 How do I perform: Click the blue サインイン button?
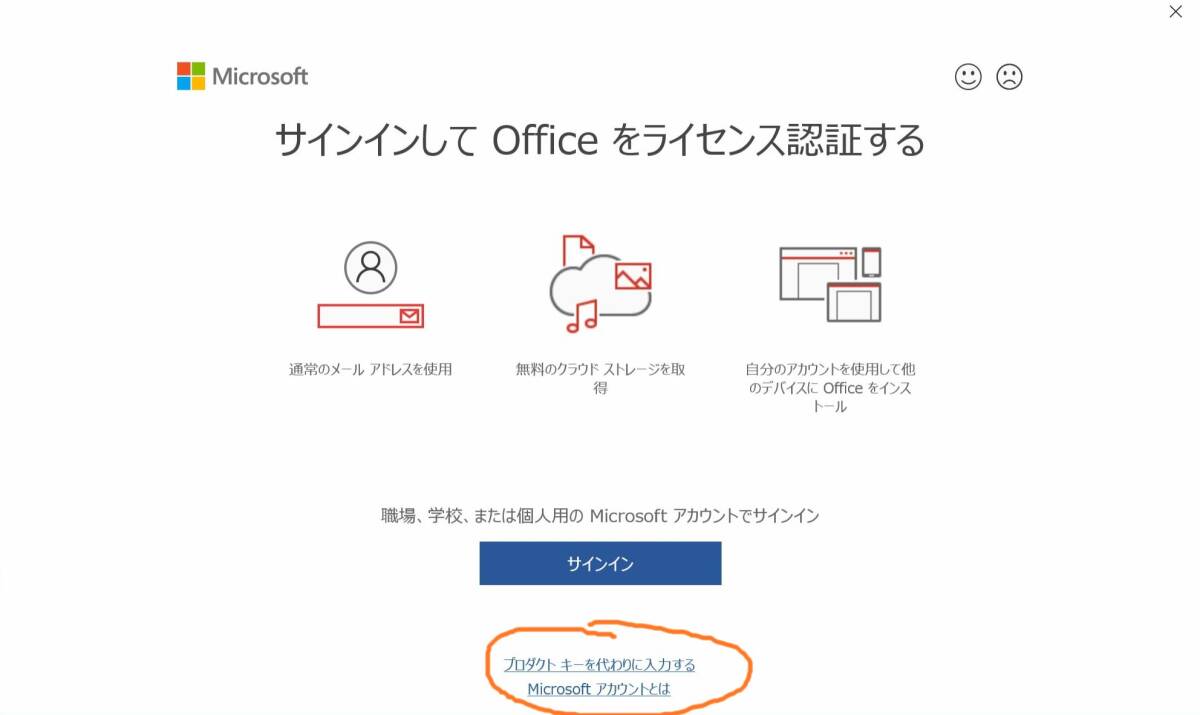coord(600,563)
